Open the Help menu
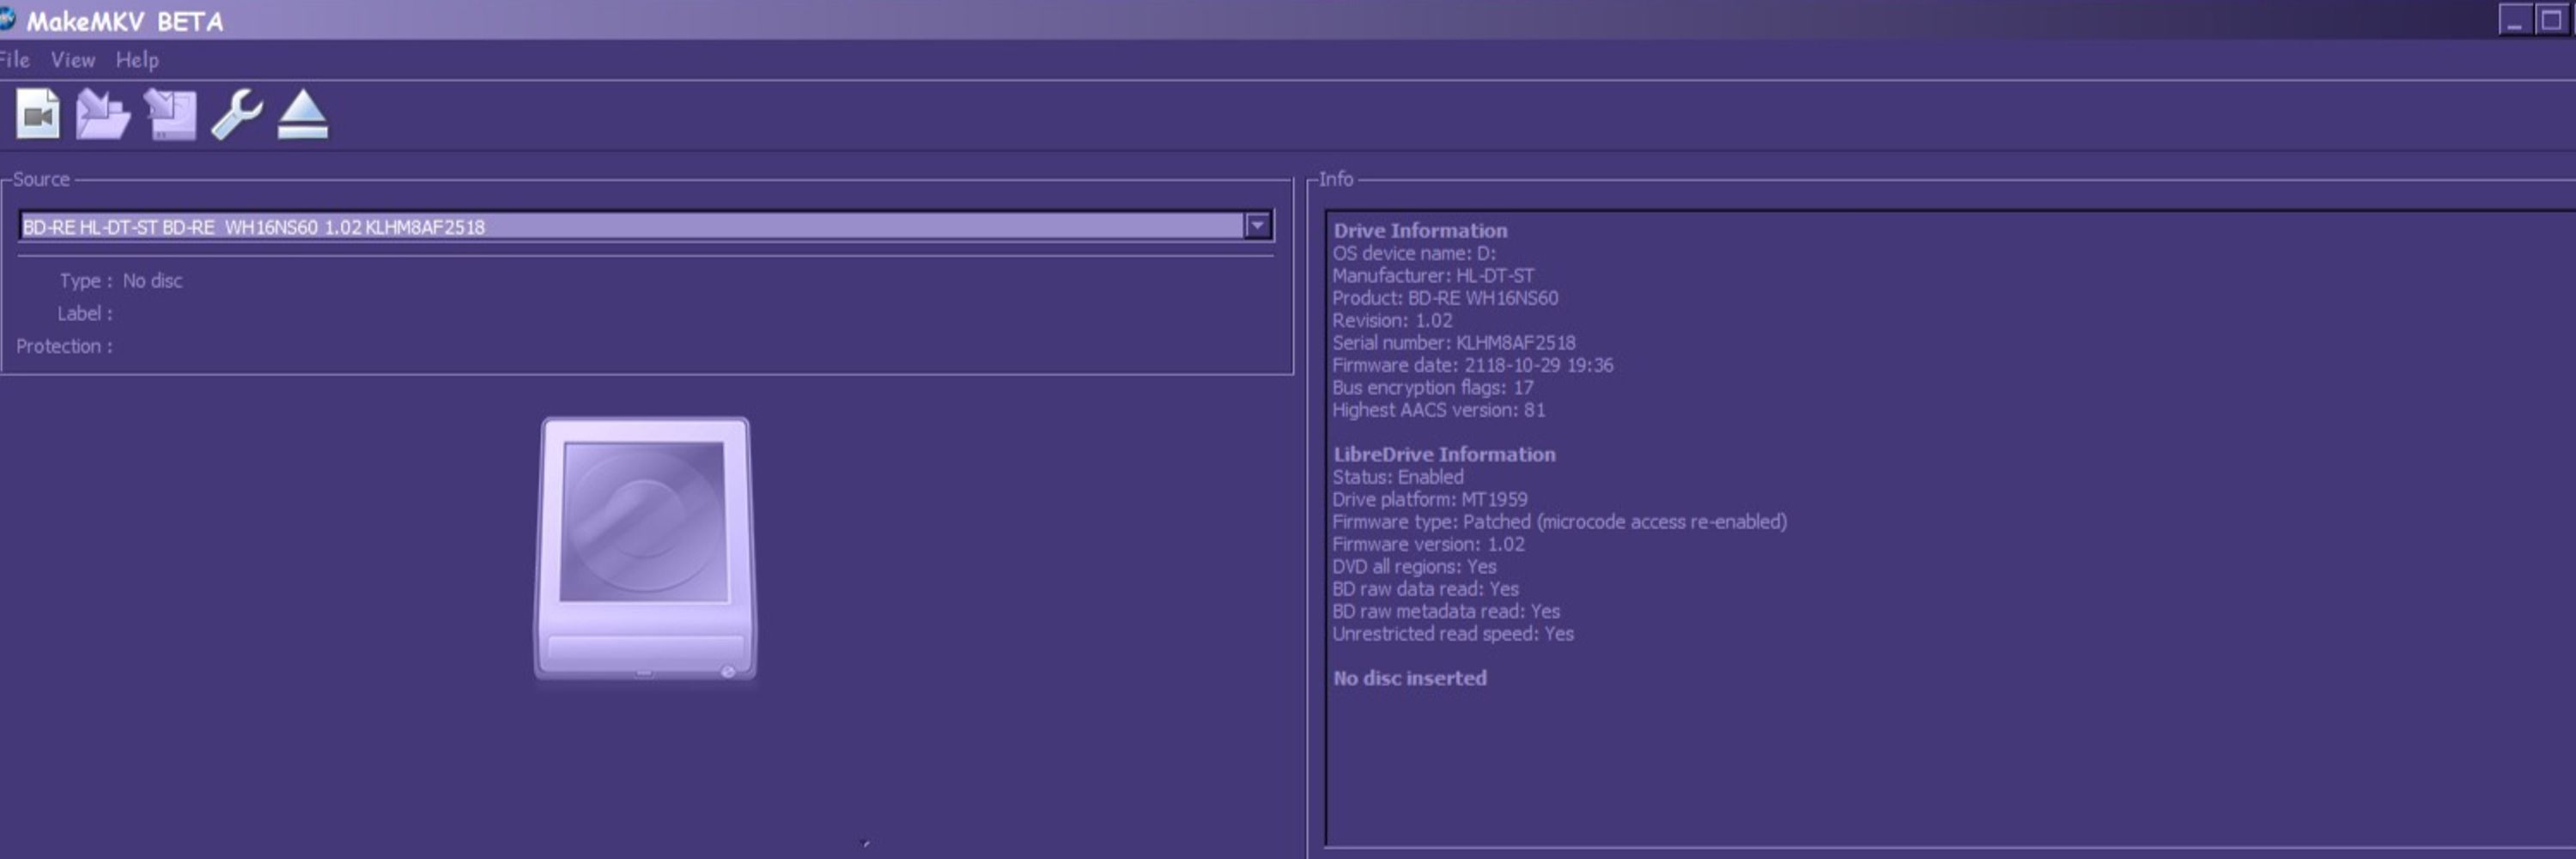This screenshot has width=2576, height=859. coord(137,60)
